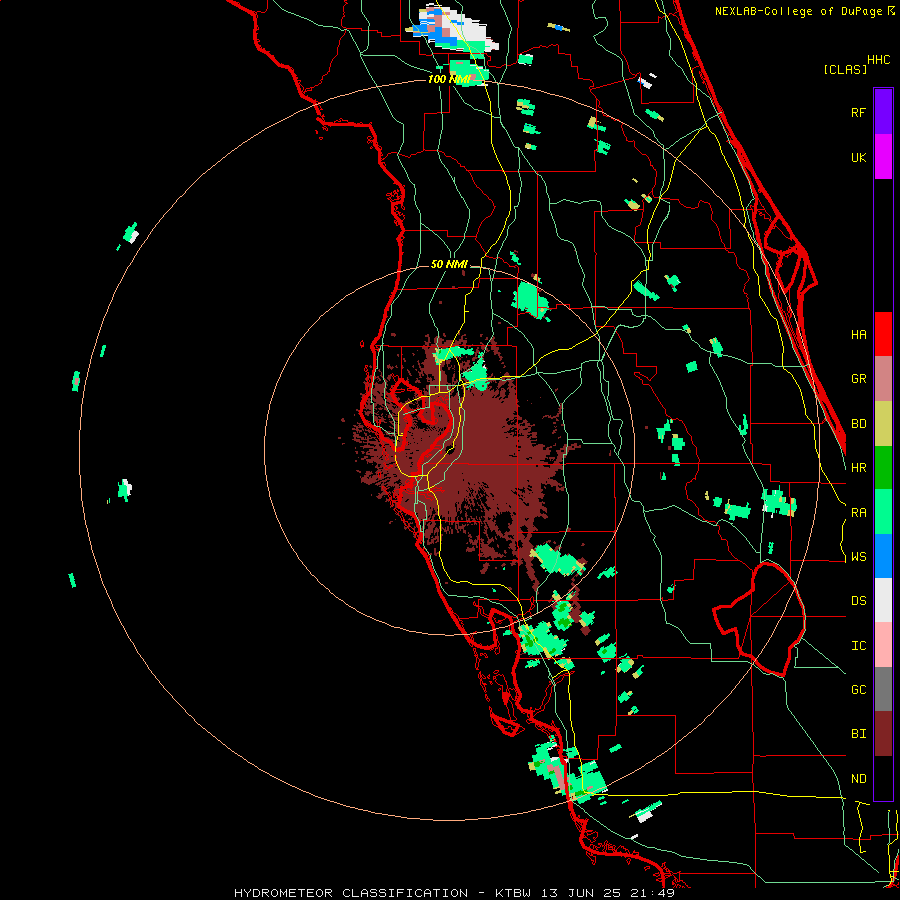
Task: Select the dusty pink GR swatch
Action: pos(883,379)
